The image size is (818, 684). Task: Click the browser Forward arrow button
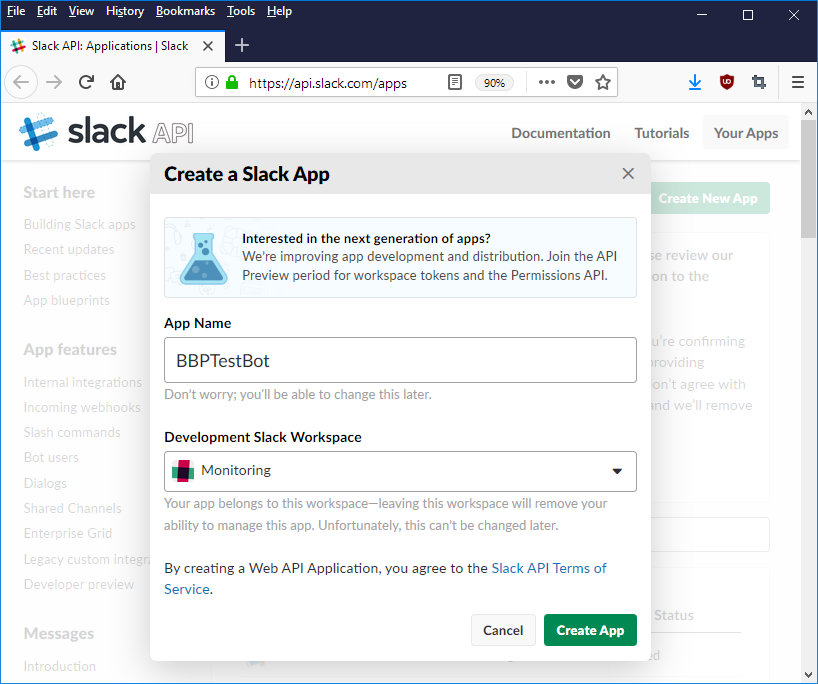point(54,82)
